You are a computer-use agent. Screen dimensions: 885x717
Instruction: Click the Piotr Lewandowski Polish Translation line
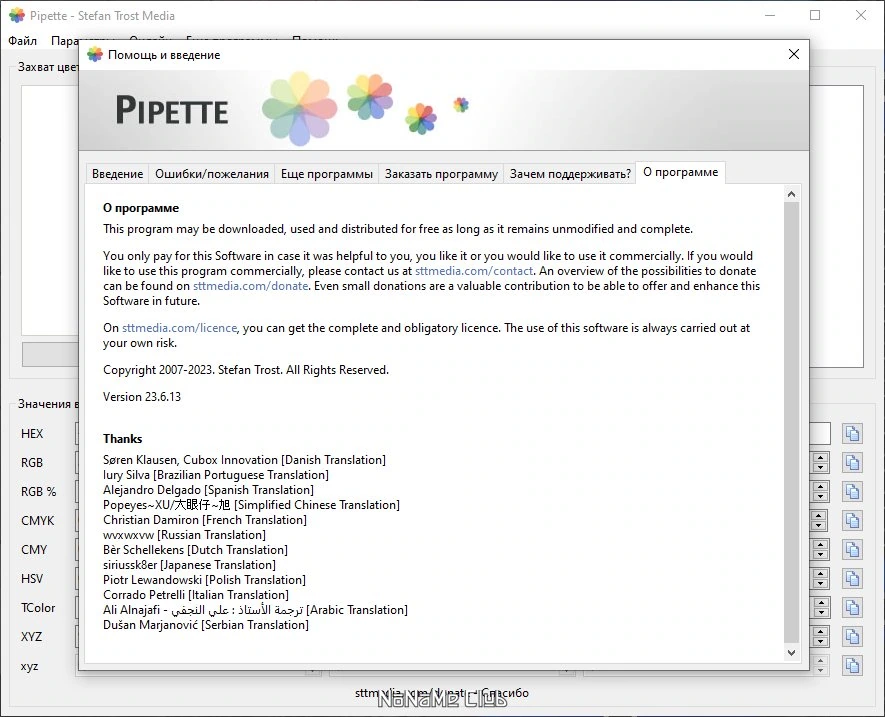coord(204,580)
